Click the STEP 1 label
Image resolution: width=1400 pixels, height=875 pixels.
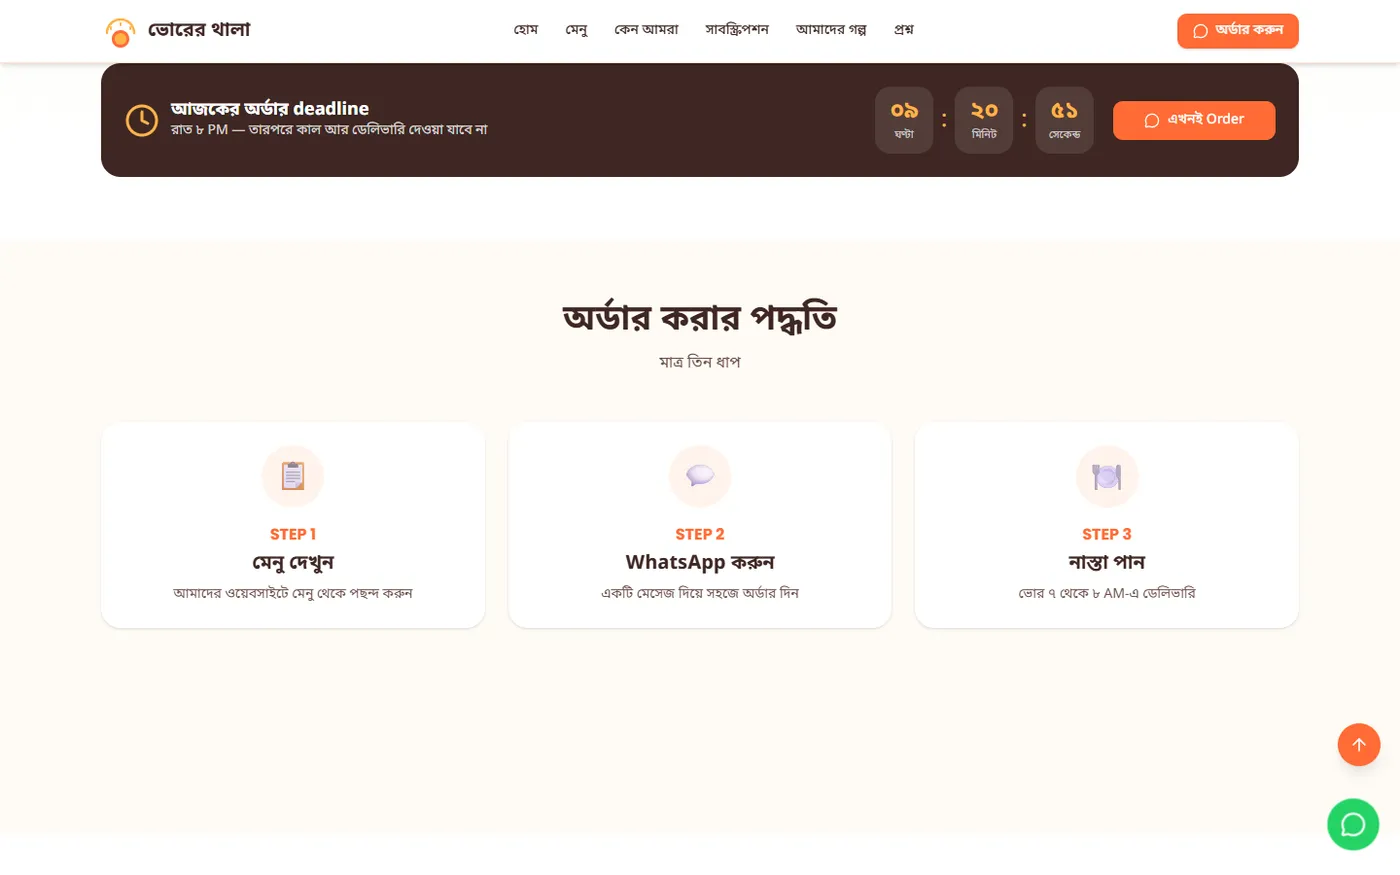point(293,534)
